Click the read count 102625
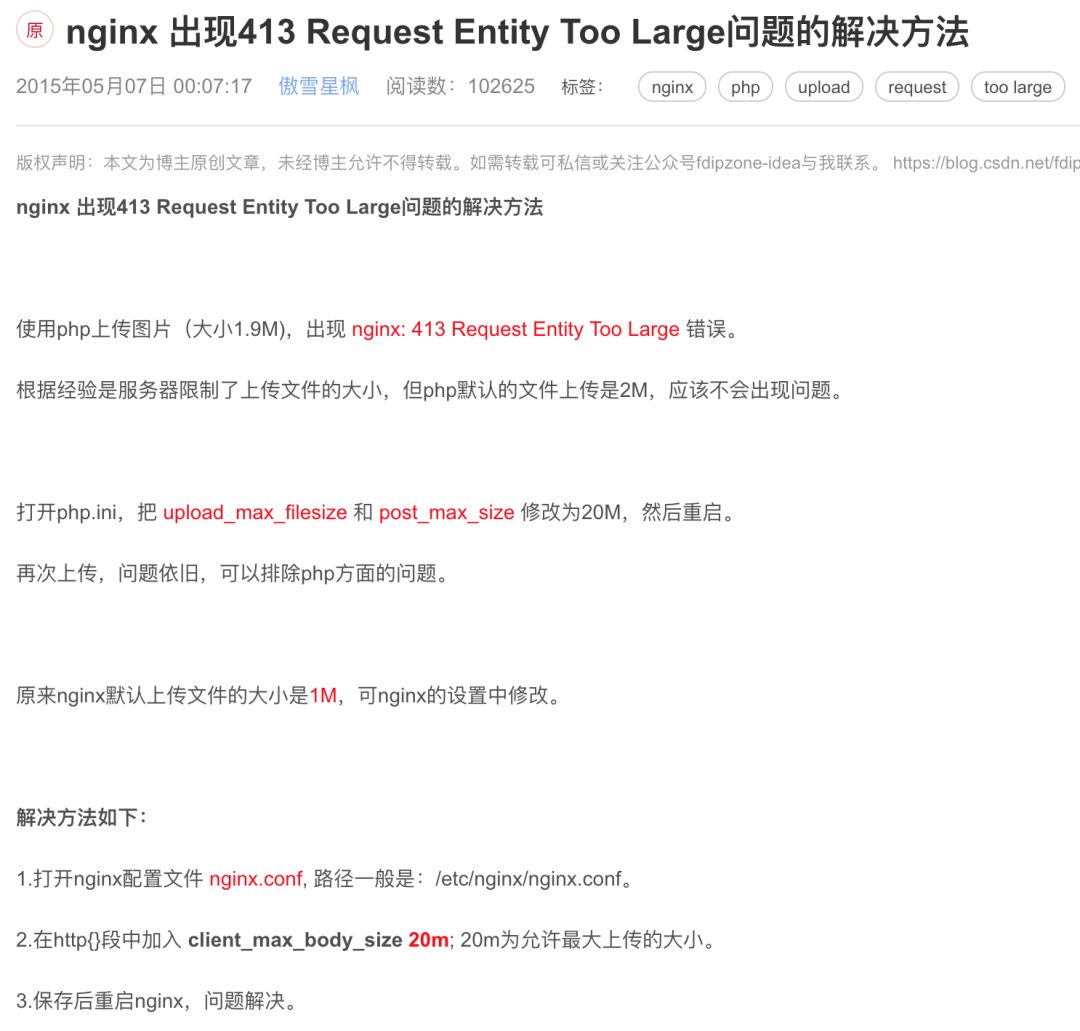Screen dimensions: 1080x1031 tap(501, 86)
